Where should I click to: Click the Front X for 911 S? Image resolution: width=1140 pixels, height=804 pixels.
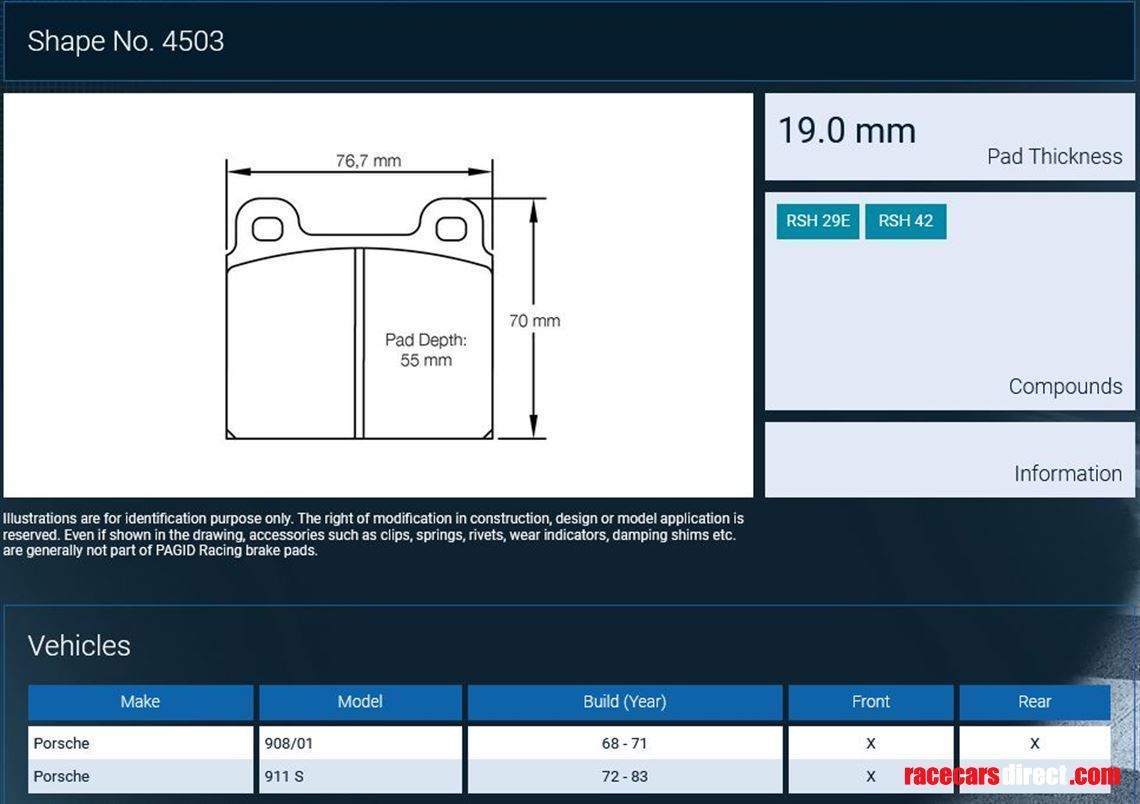[x=870, y=776]
